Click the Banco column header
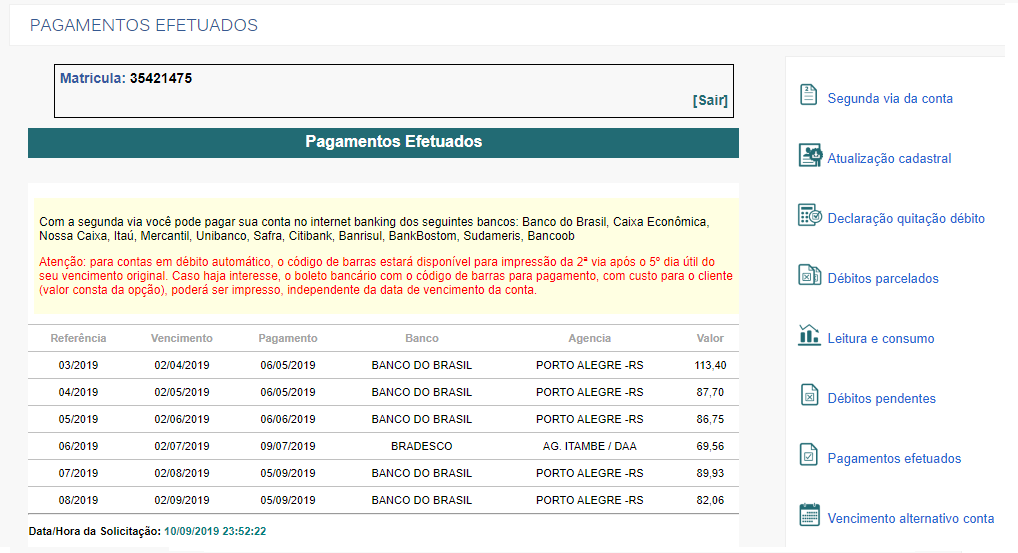Screen dimensions: 1018x553 (422, 338)
